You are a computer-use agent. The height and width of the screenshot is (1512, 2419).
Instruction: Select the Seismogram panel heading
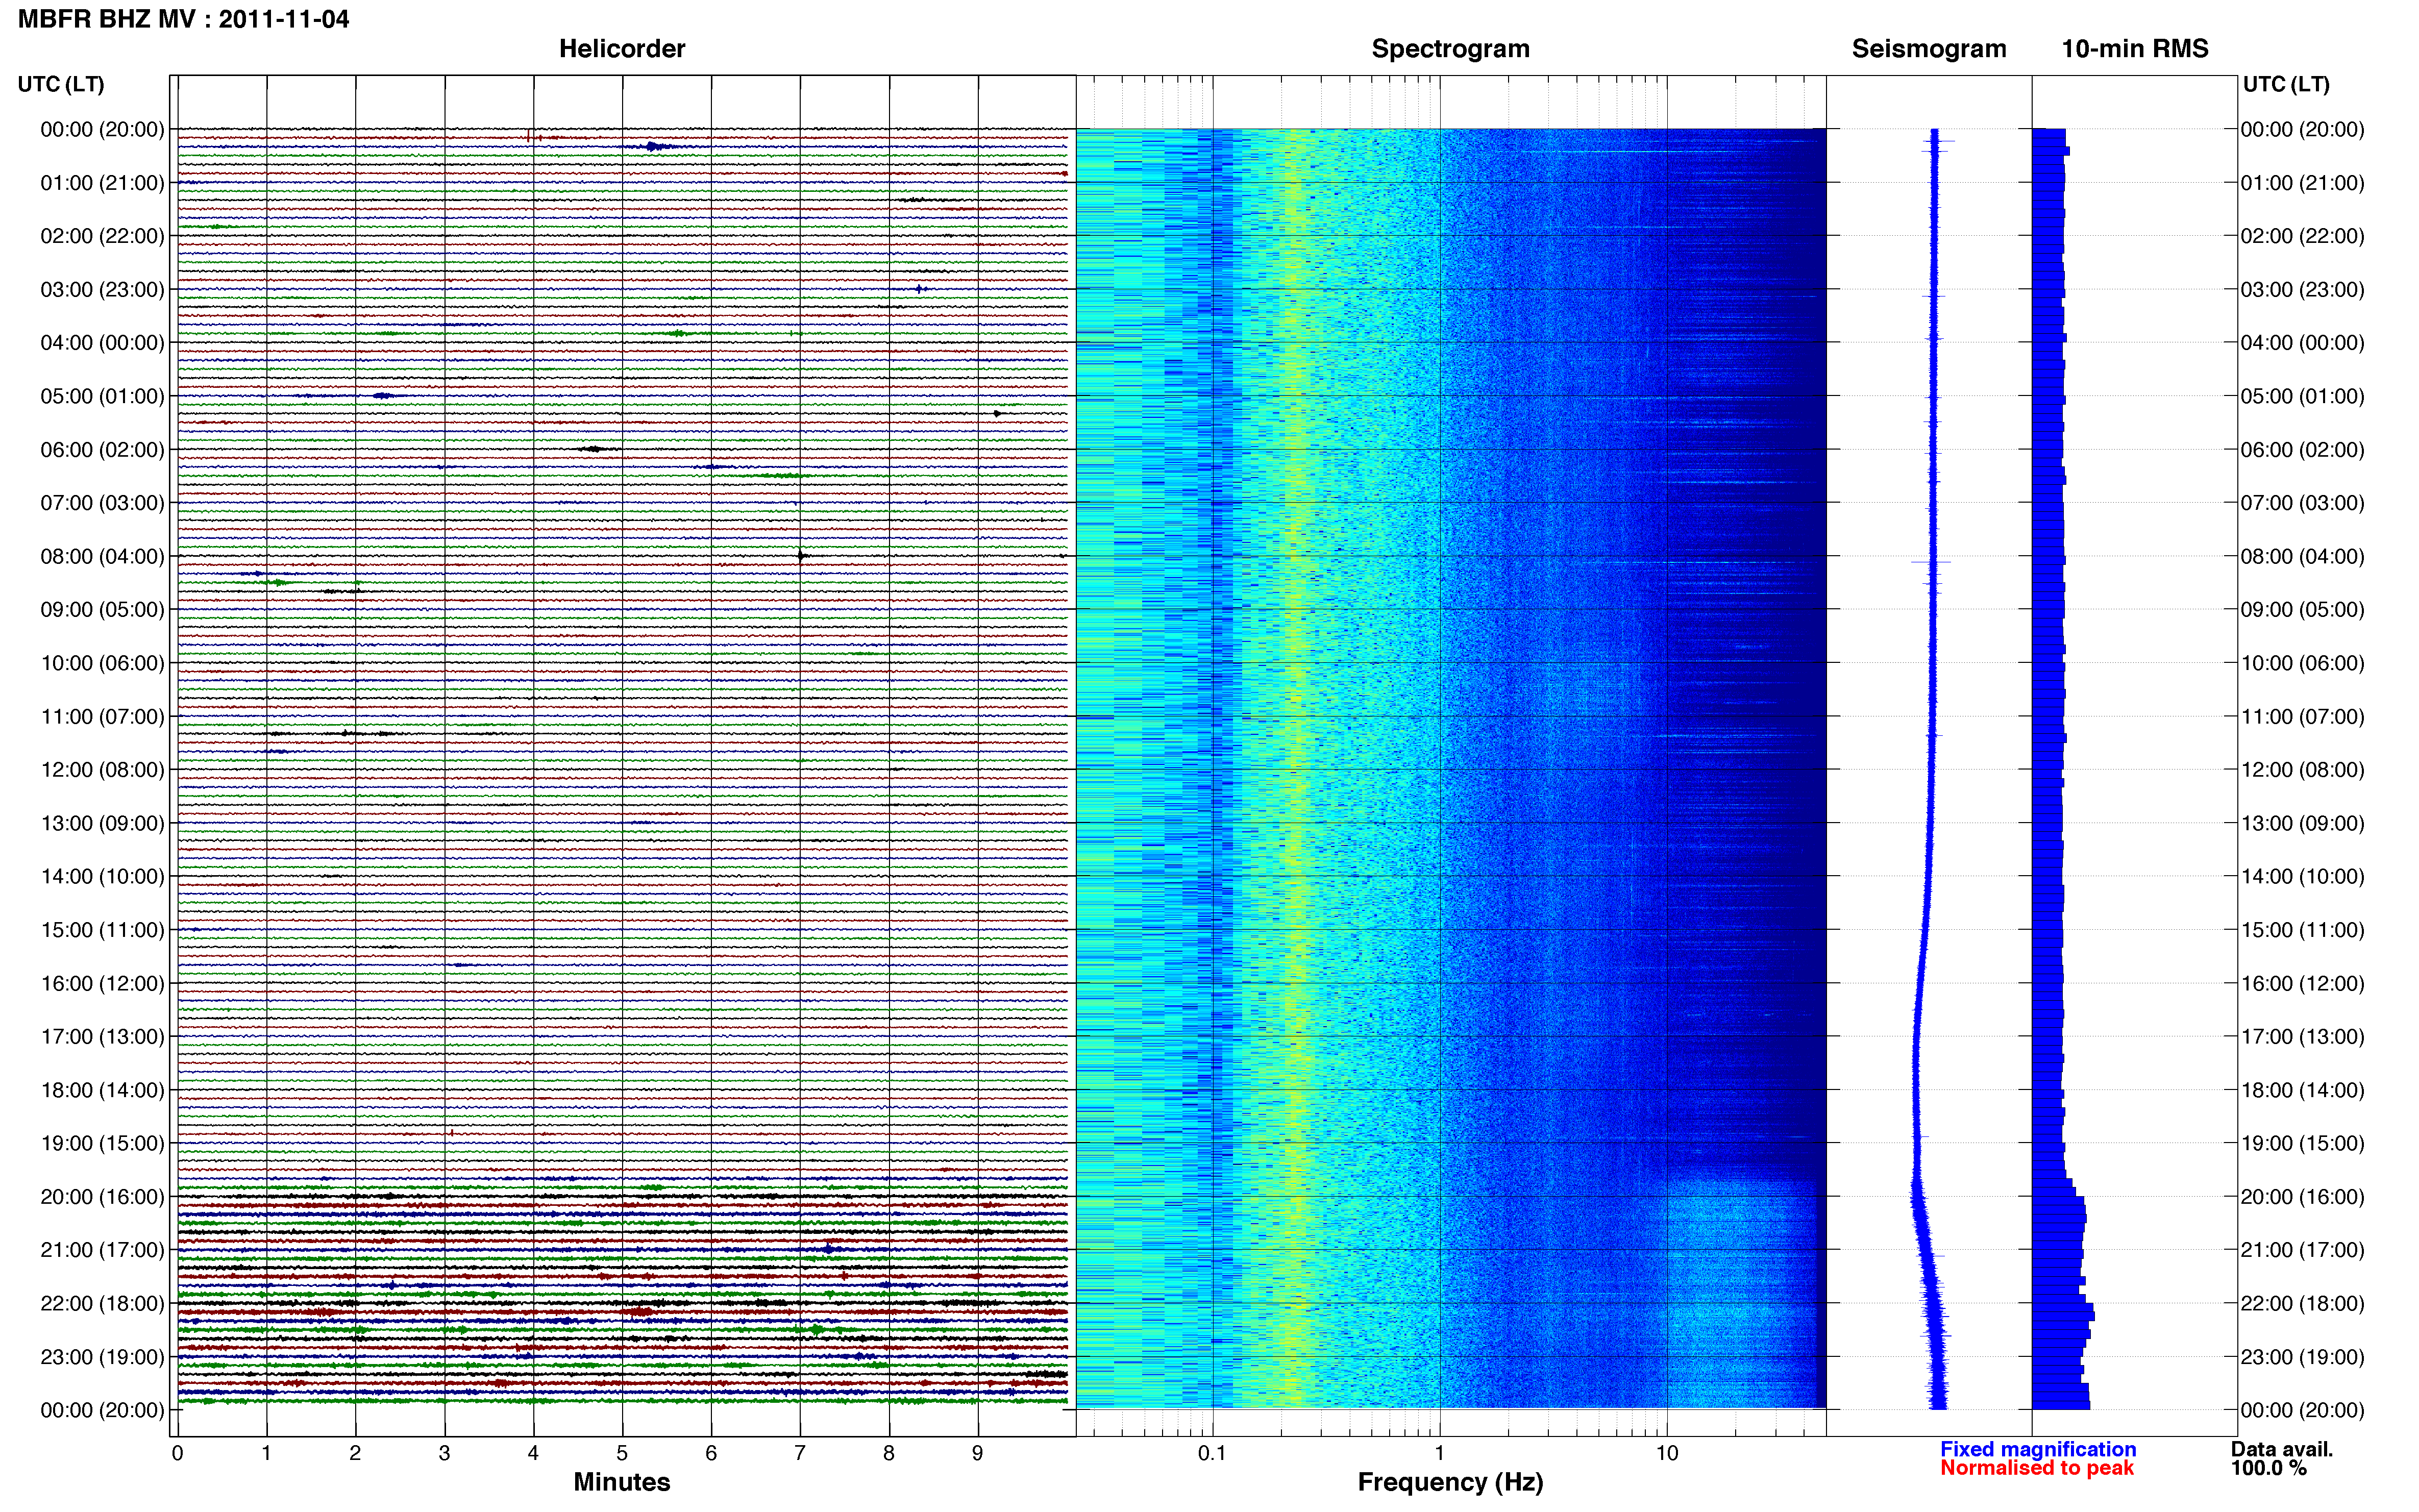[1929, 49]
